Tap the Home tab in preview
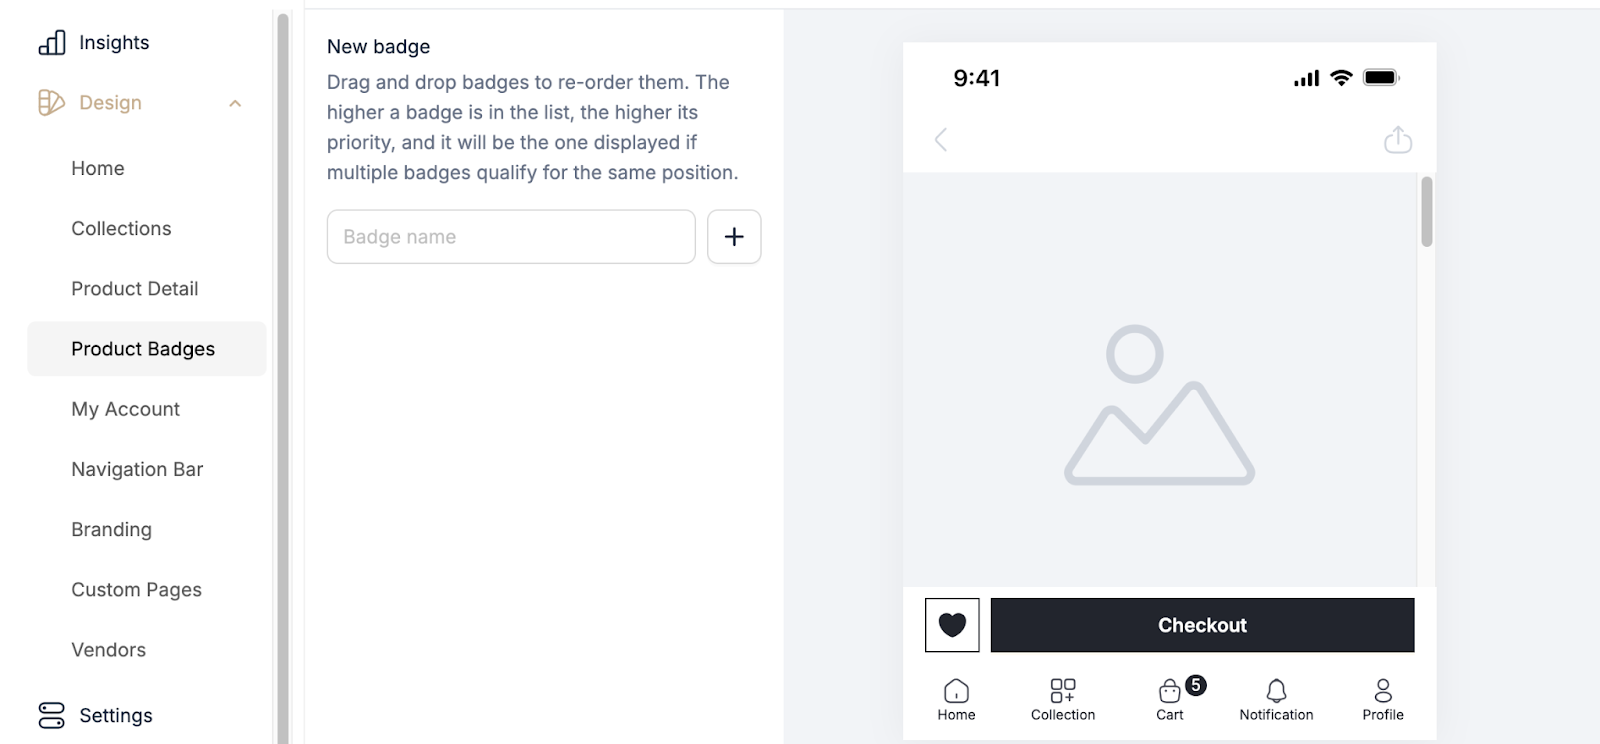1600x744 pixels. [x=956, y=698]
